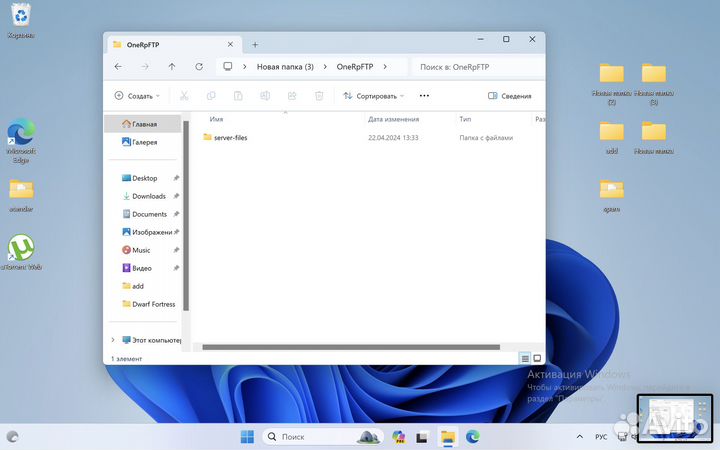Click the horizontal scrollbar in file list

[350, 347]
